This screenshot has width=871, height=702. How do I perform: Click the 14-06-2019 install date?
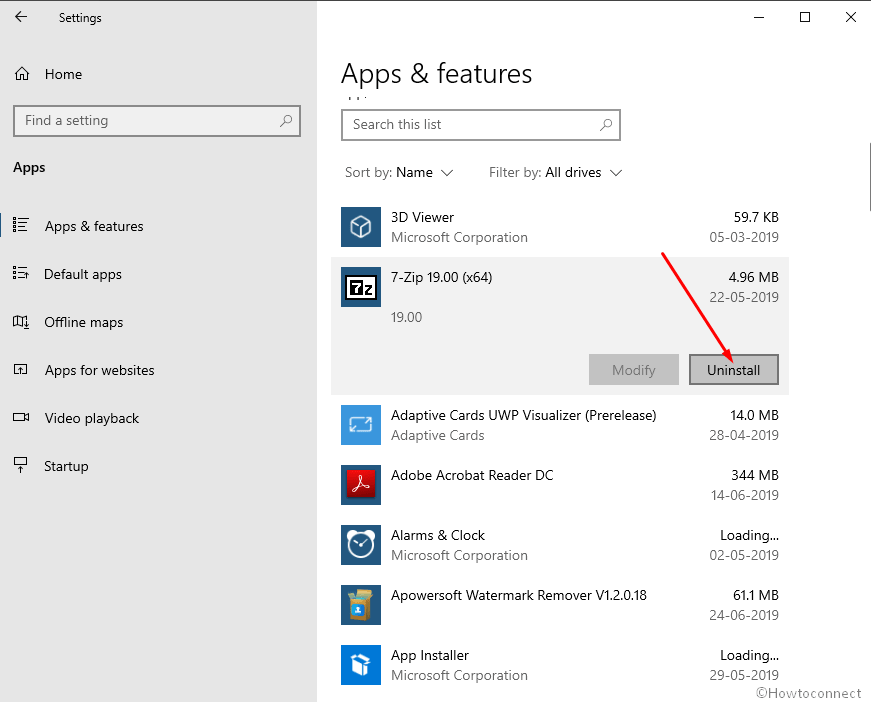745,495
